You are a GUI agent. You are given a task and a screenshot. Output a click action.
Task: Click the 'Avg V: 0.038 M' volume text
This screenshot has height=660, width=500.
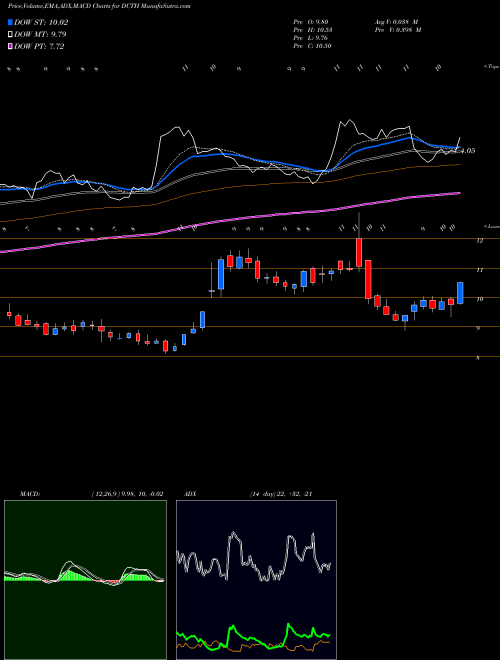(395, 22)
